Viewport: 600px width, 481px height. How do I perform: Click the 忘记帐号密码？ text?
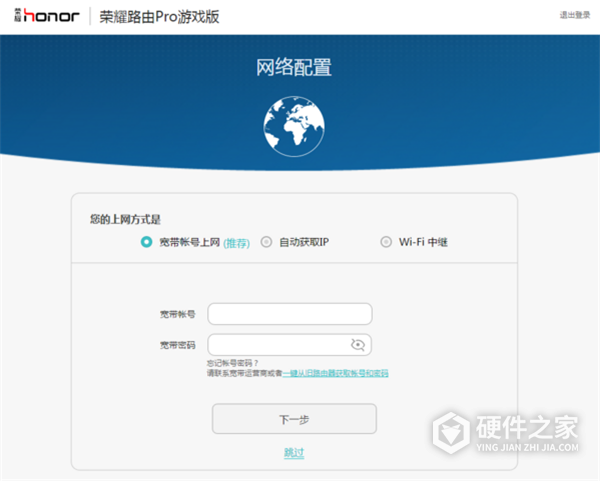click(x=233, y=363)
